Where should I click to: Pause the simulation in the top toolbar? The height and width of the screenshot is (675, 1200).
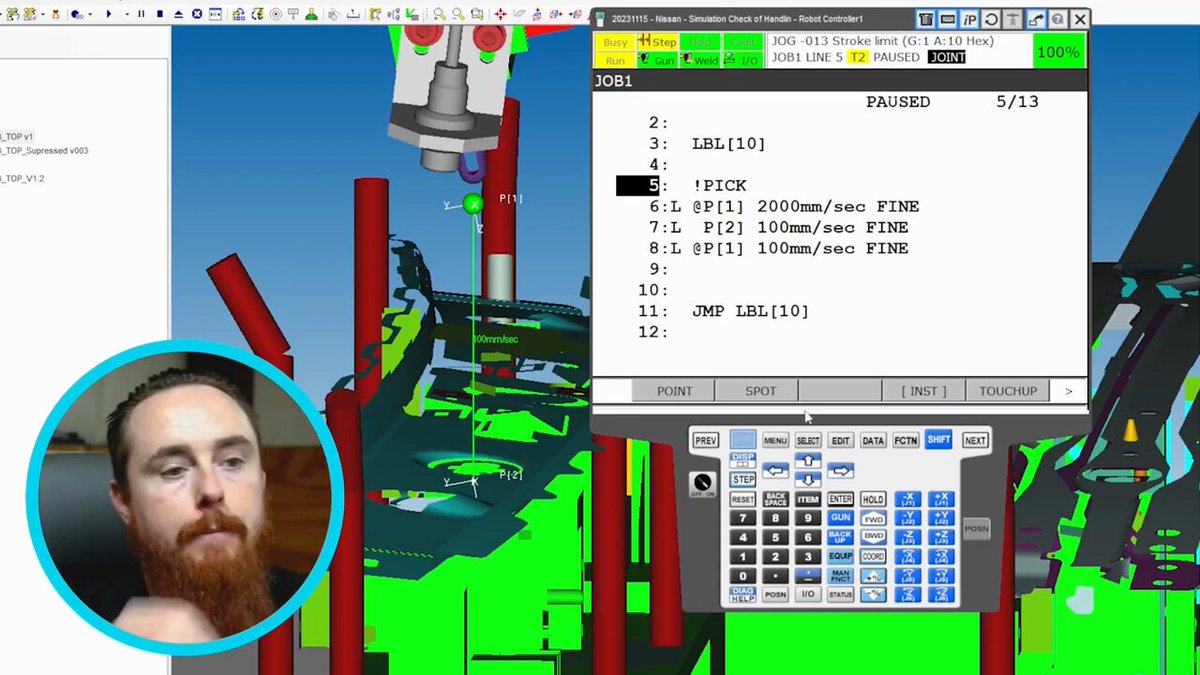pos(141,14)
